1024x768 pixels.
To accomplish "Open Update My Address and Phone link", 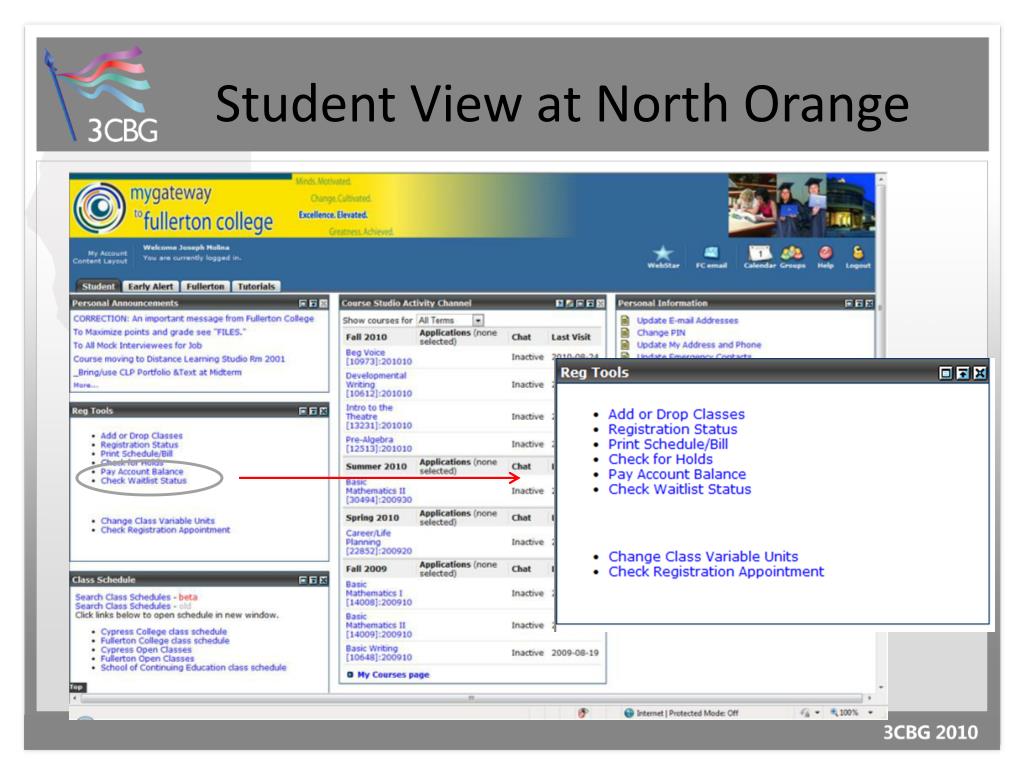I will click(699, 344).
